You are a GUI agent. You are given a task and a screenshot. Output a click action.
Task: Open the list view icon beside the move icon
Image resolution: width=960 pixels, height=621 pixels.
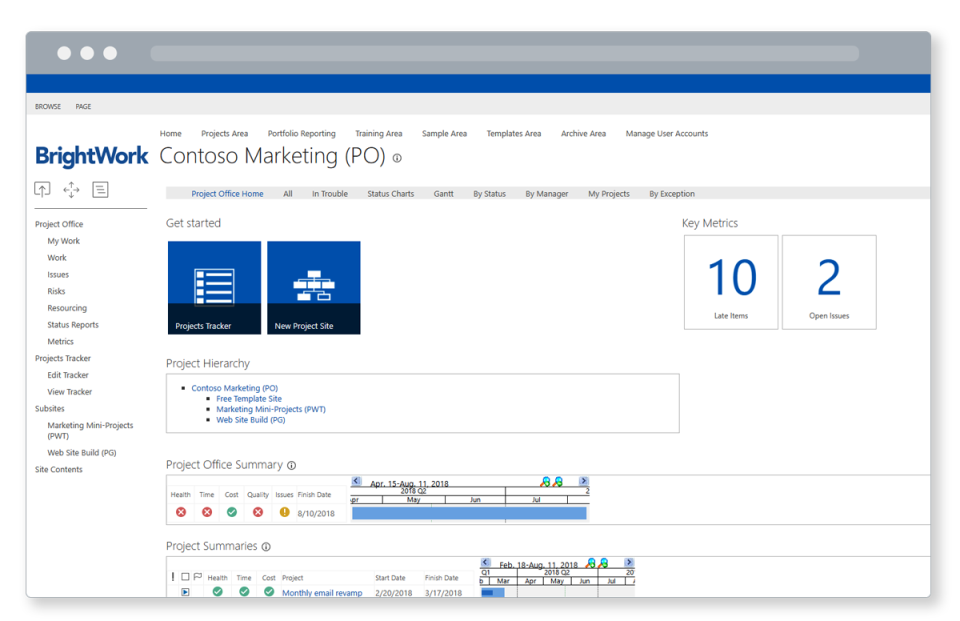coord(100,189)
